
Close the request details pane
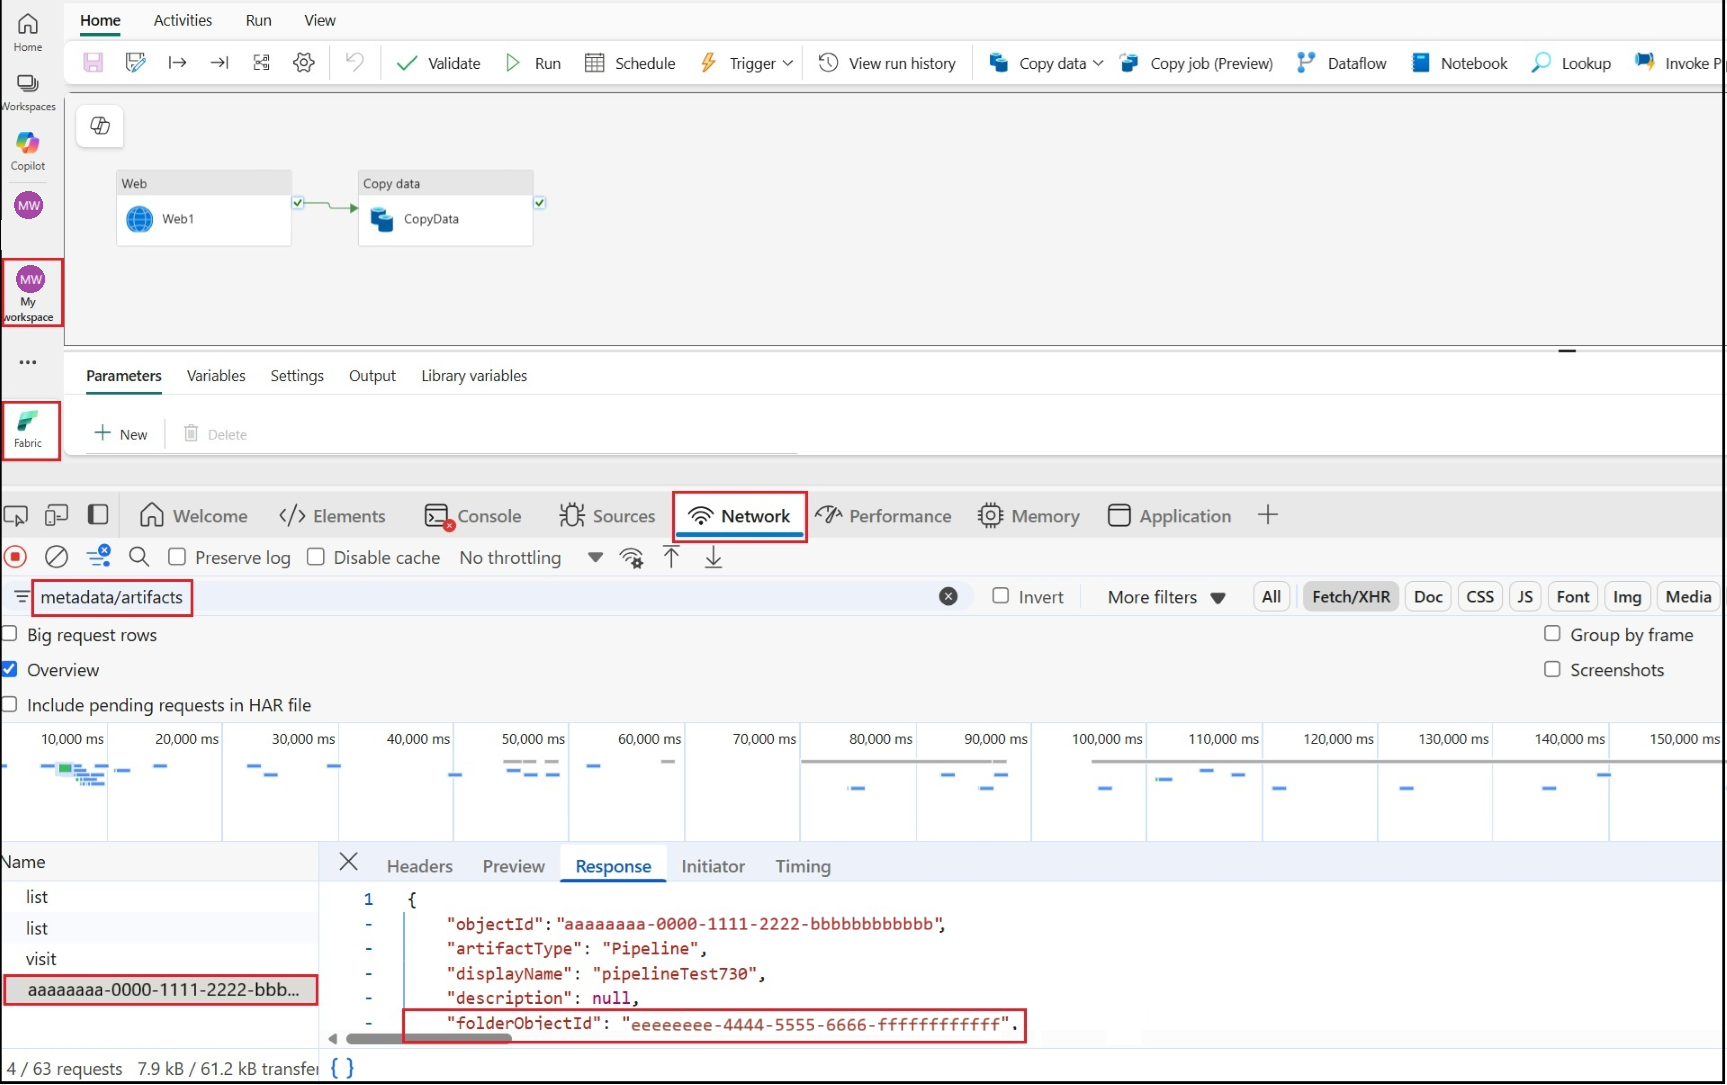coord(348,862)
